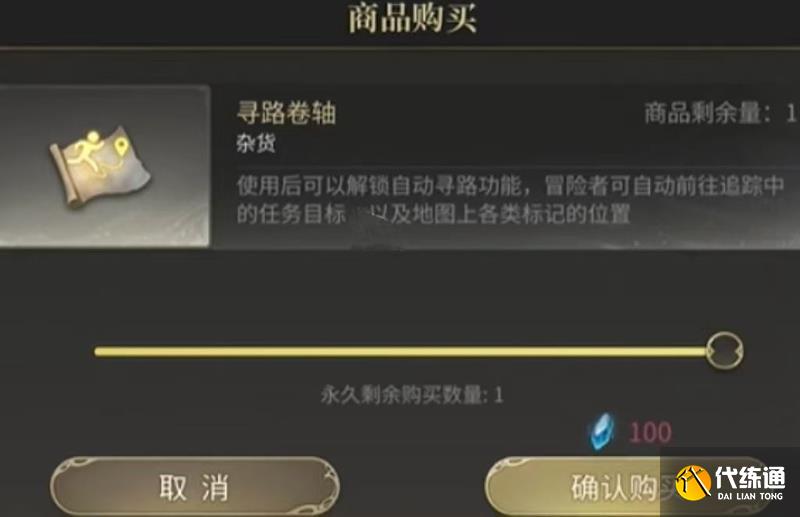Click the left end of the quantity slider
The height and width of the screenshot is (517, 800).
[98, 351]
